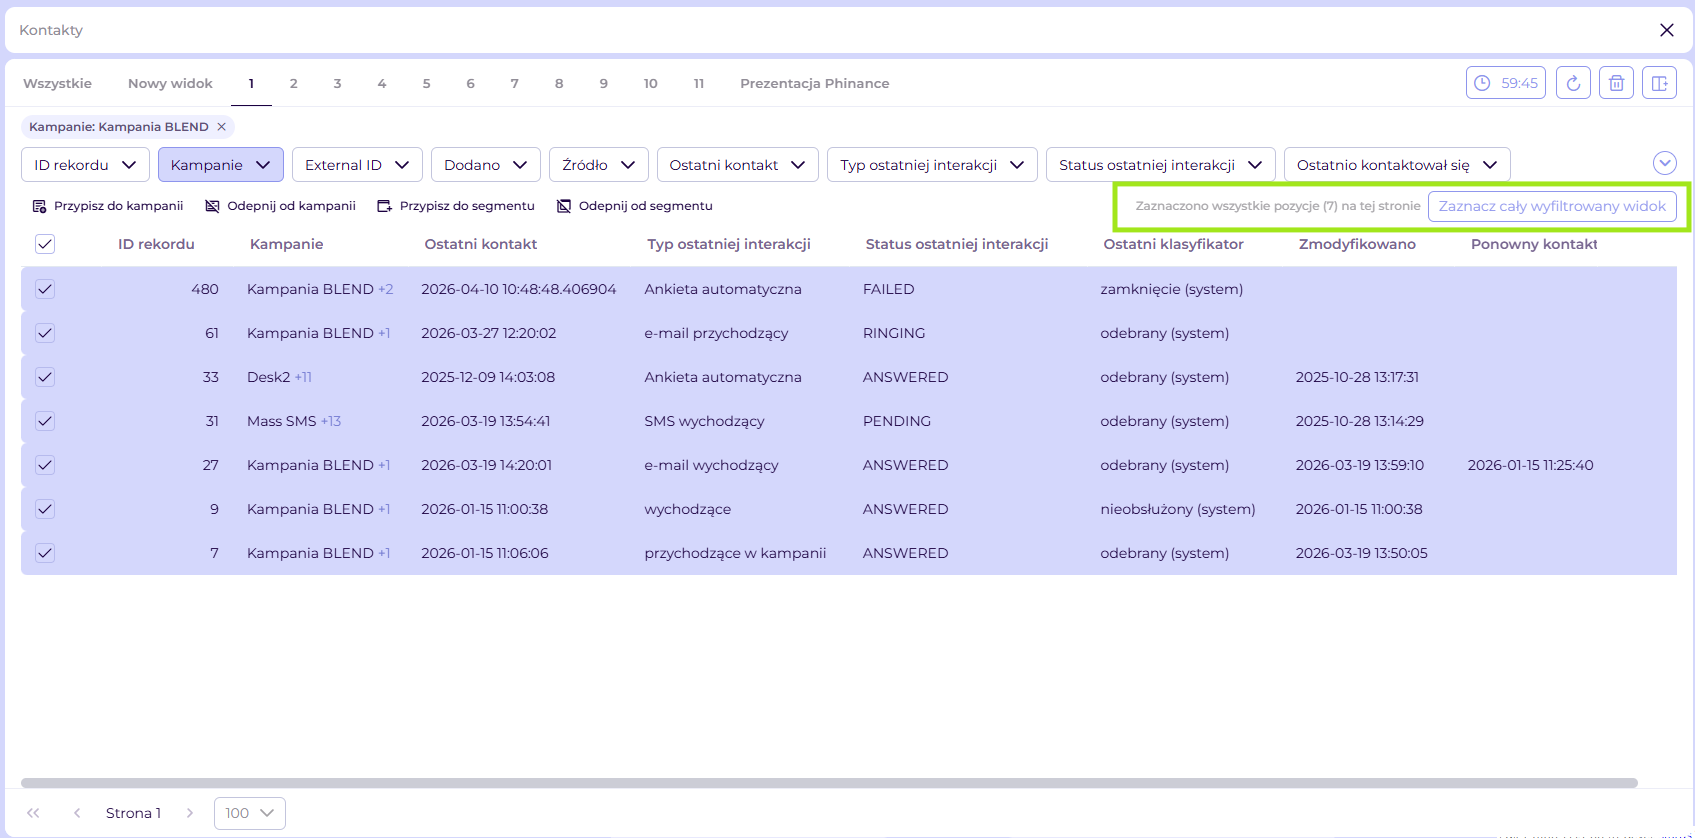Click Odepnij od segmentu action
The image size is (1695, 838).
pos(635,206)
